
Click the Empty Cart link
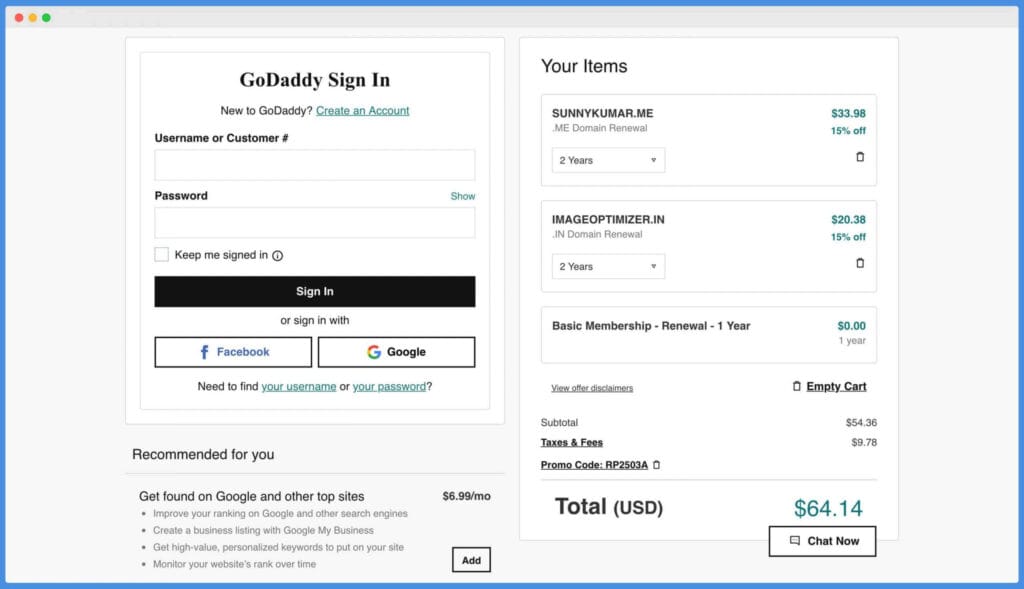836,387
